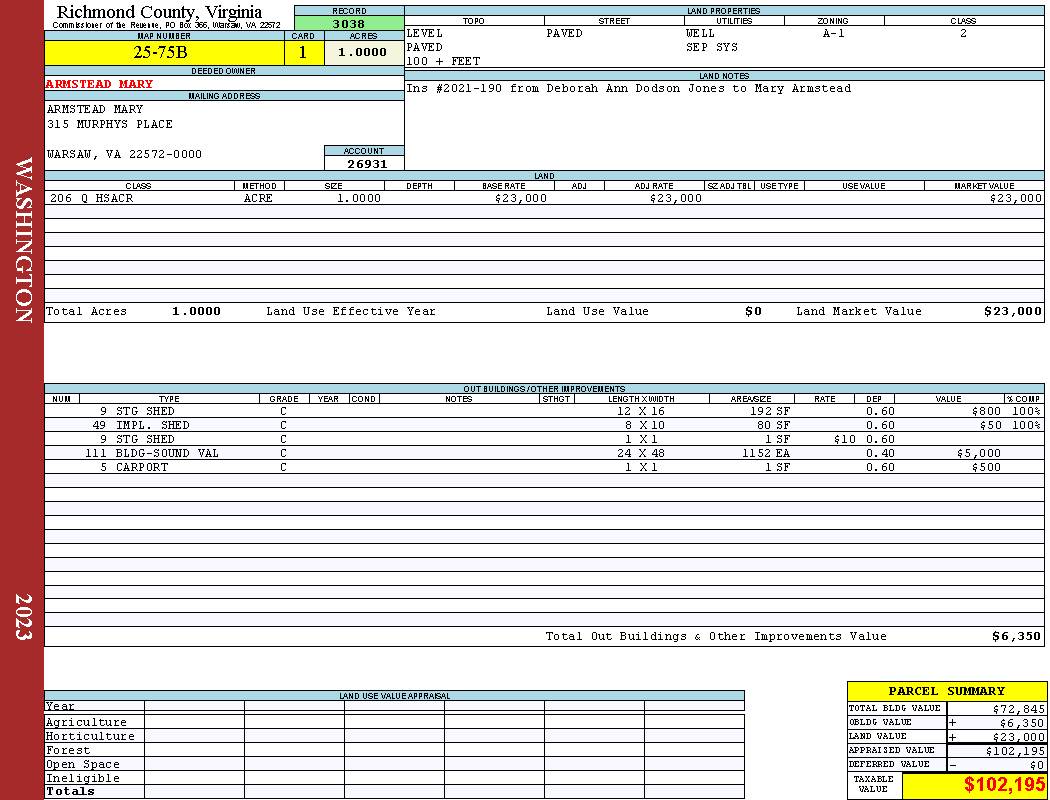Click WARSAW, VA 22572-0000 address line
The image size is (1050, 800).
coord(124,154)
